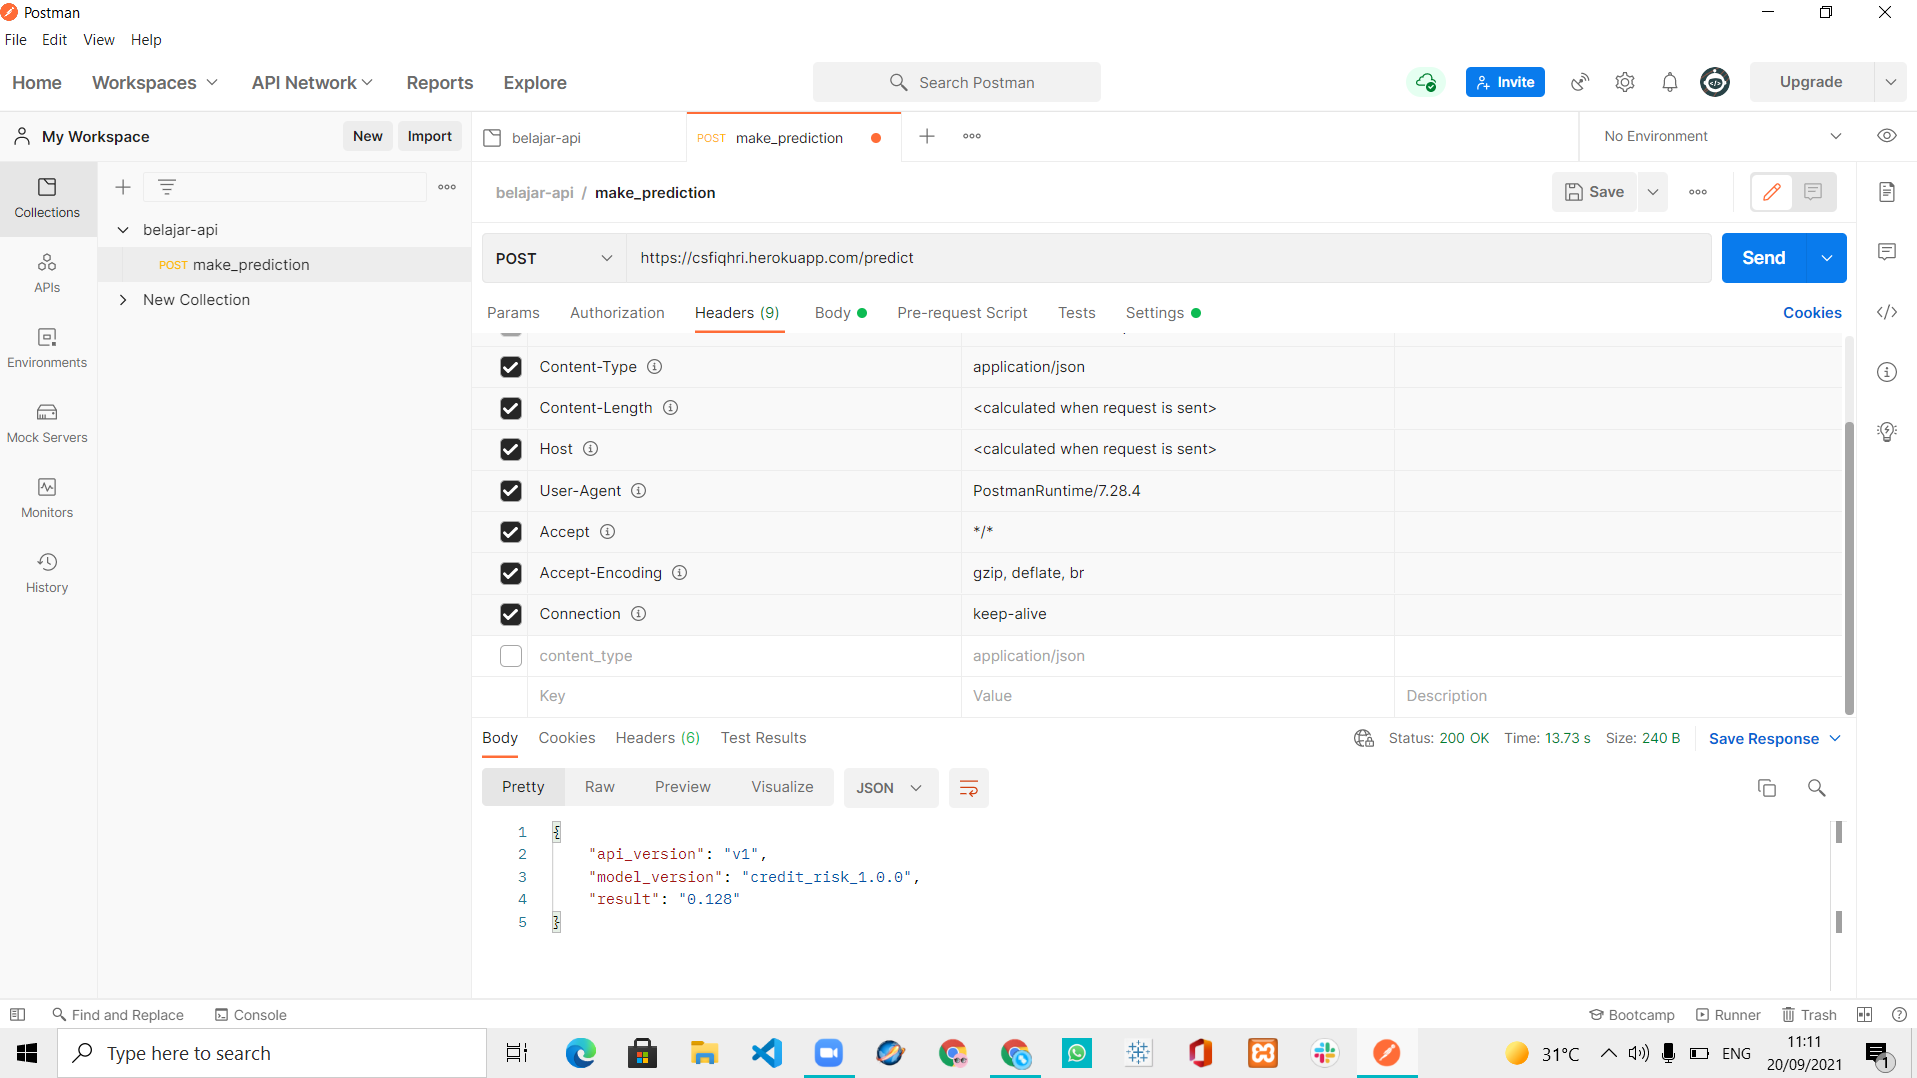Uncheck the Content-Type header checkbox

(x=511, y=367)
